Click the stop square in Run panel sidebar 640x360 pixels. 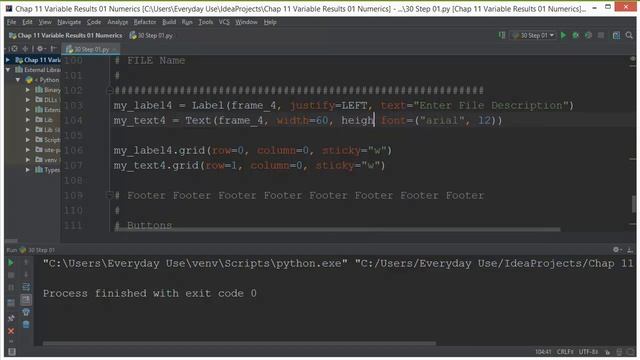pos(11,275)
